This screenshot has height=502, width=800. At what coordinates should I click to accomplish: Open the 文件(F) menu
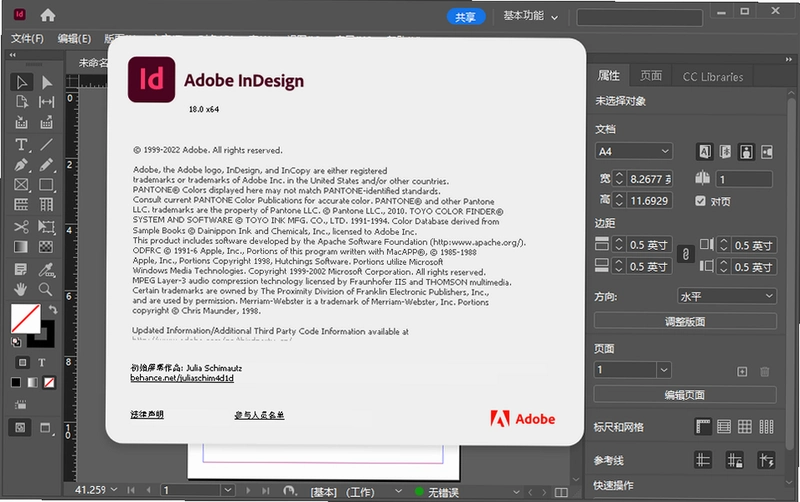[x=28, y=39]
